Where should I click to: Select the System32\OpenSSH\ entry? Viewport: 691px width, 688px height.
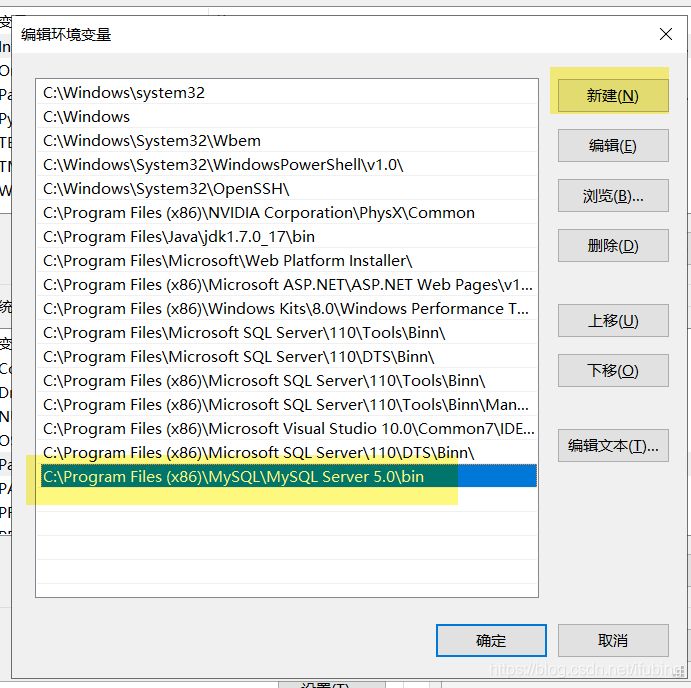[x=287, y=189]
